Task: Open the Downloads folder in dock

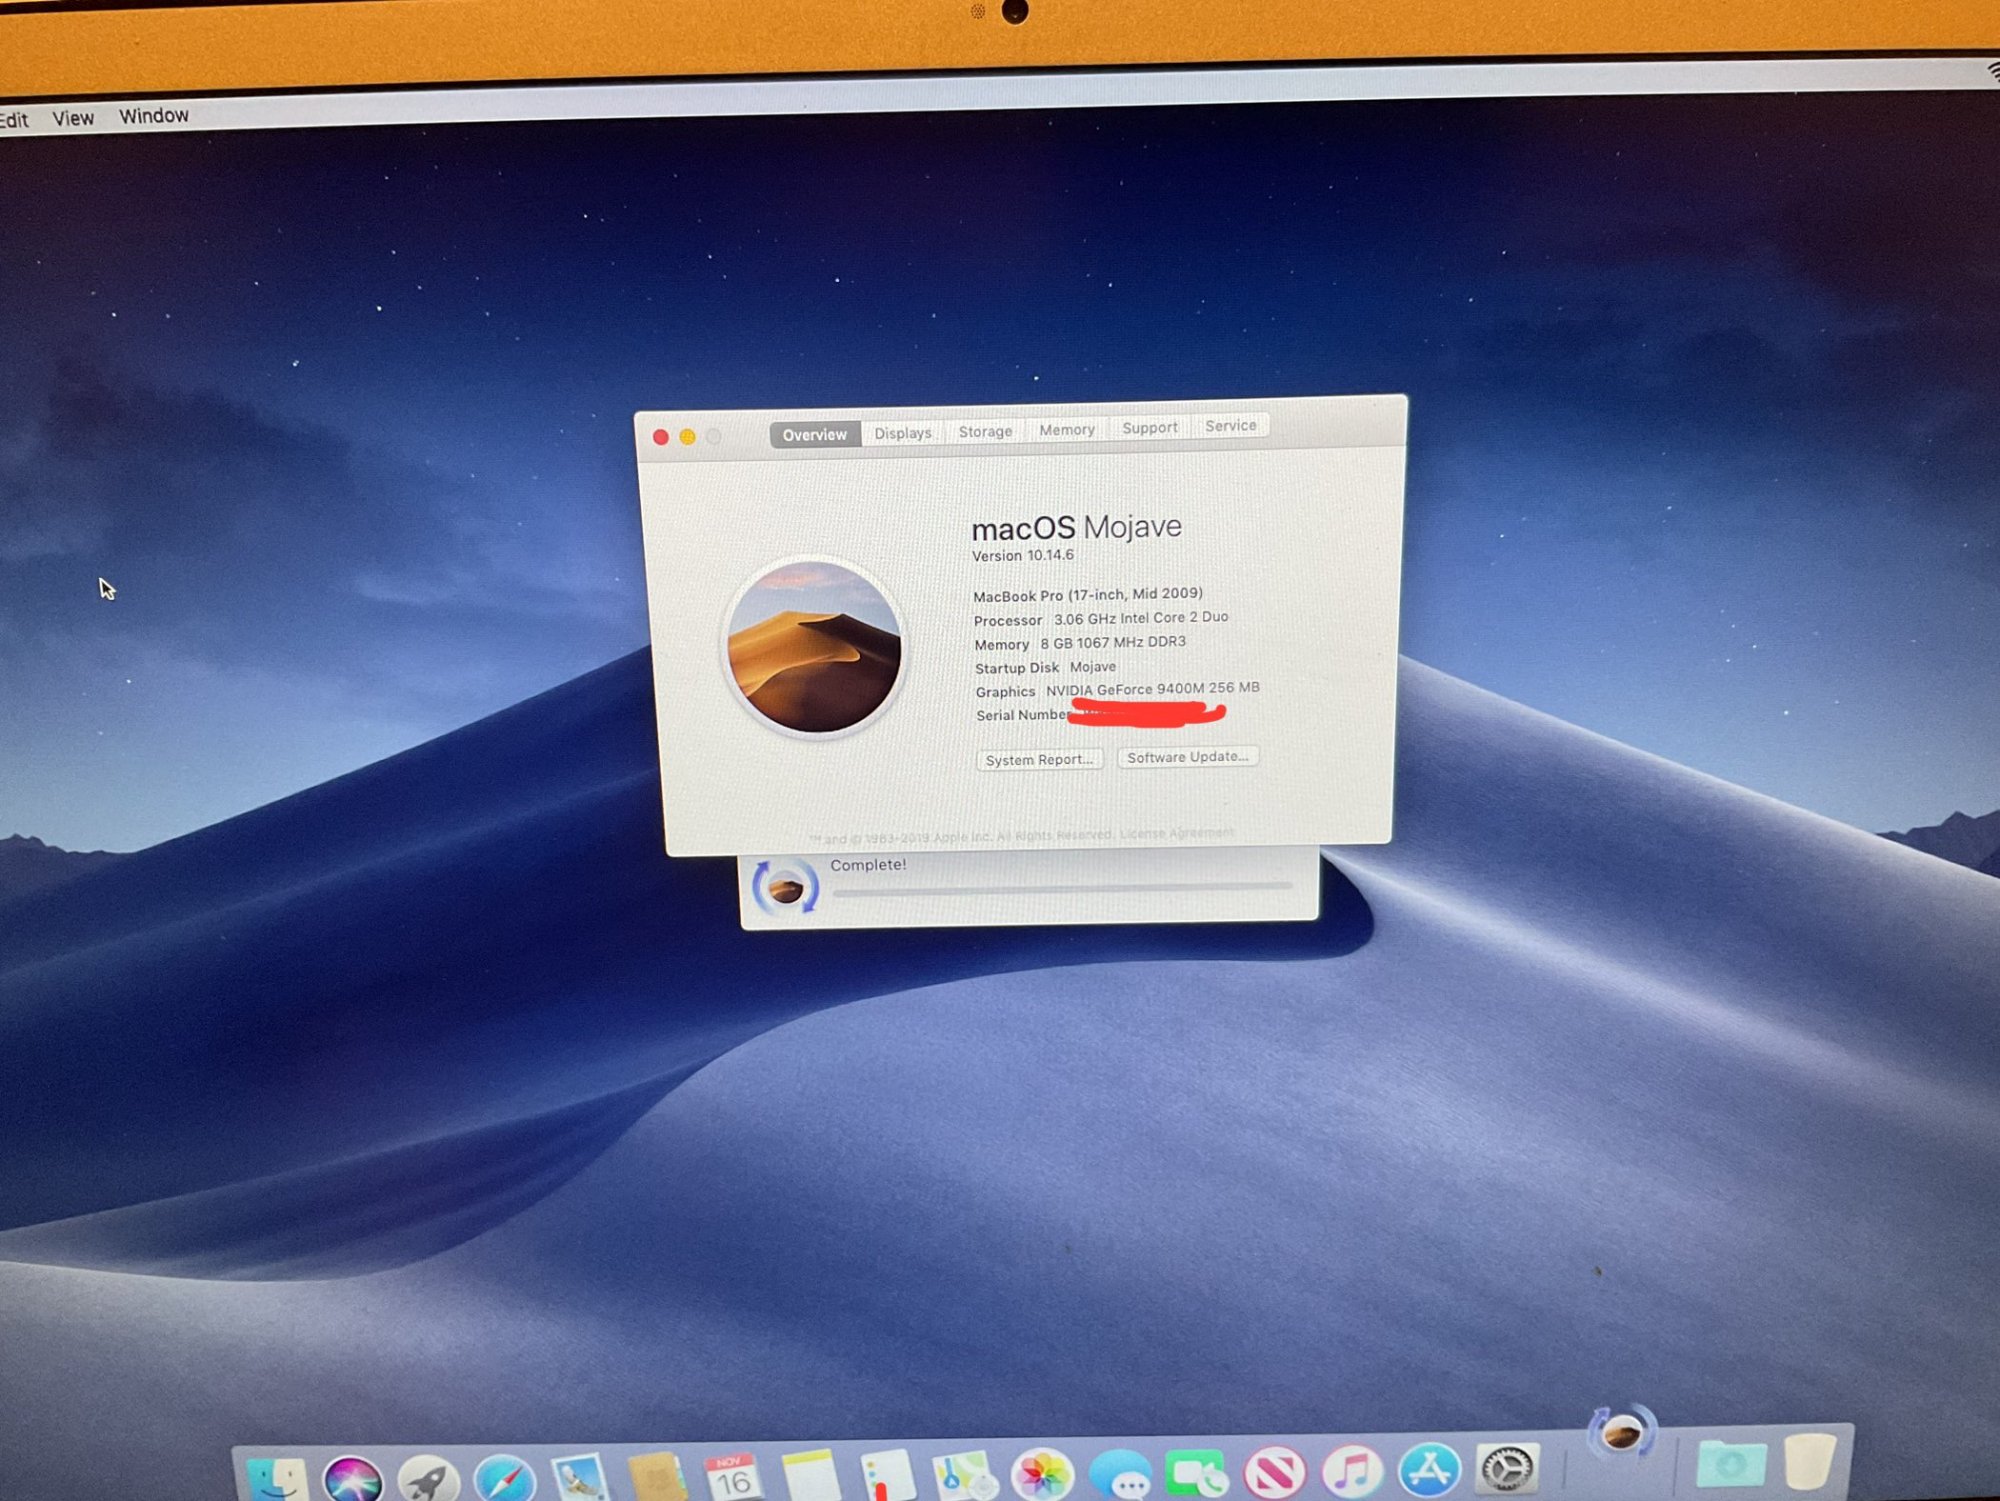Action: [1731, 1464]
